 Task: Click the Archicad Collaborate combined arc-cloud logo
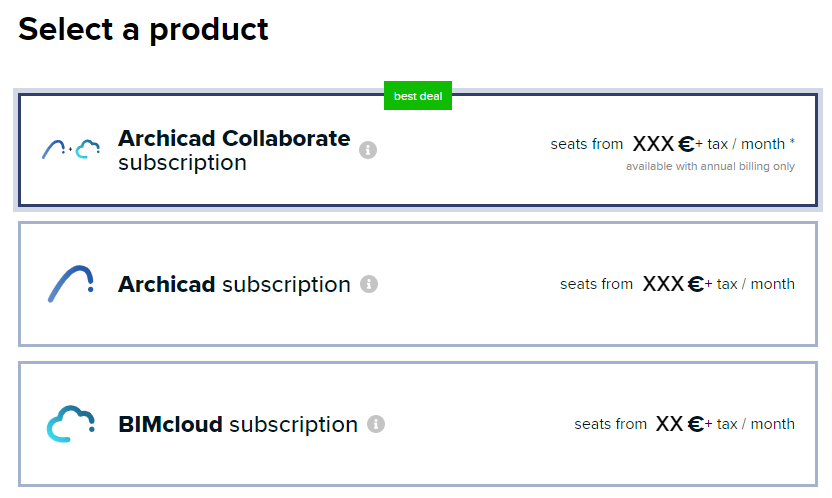click(x=71, y=149)
